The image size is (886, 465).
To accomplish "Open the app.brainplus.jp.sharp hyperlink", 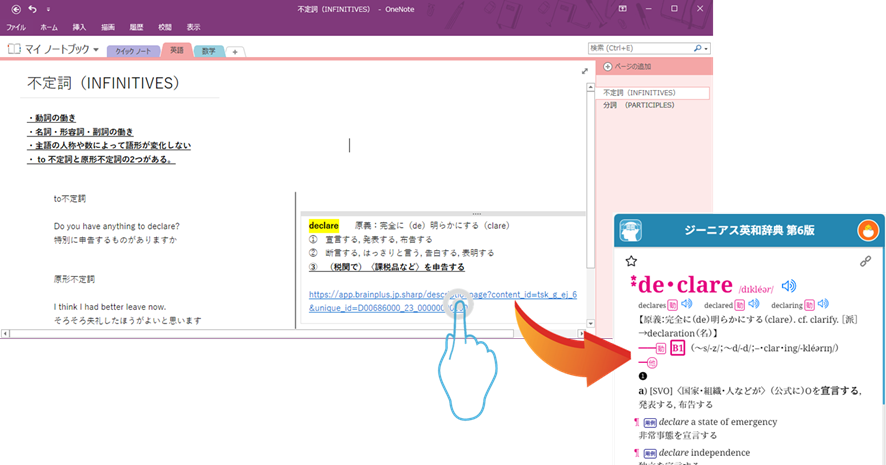I will (x=442, y=301).
